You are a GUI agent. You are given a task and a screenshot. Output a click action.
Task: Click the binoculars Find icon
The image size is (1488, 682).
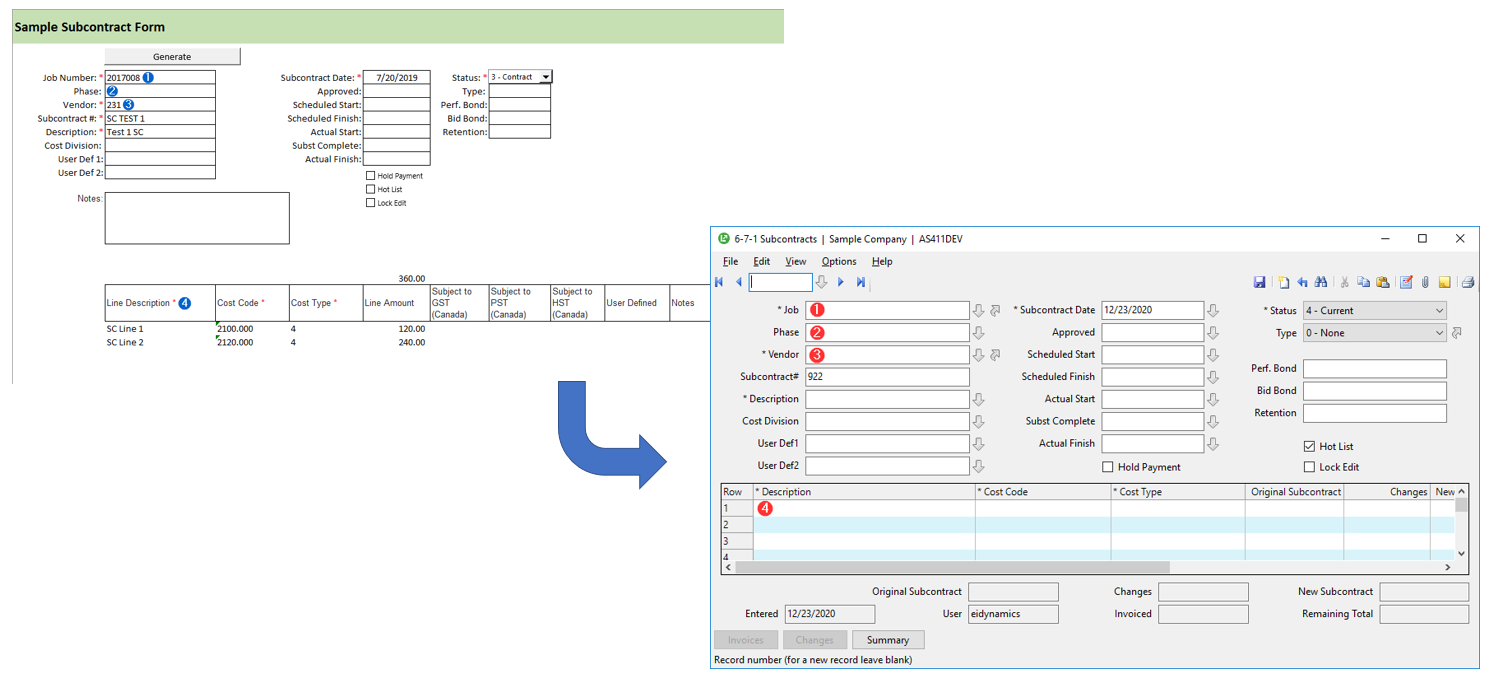click(1320, 283)
